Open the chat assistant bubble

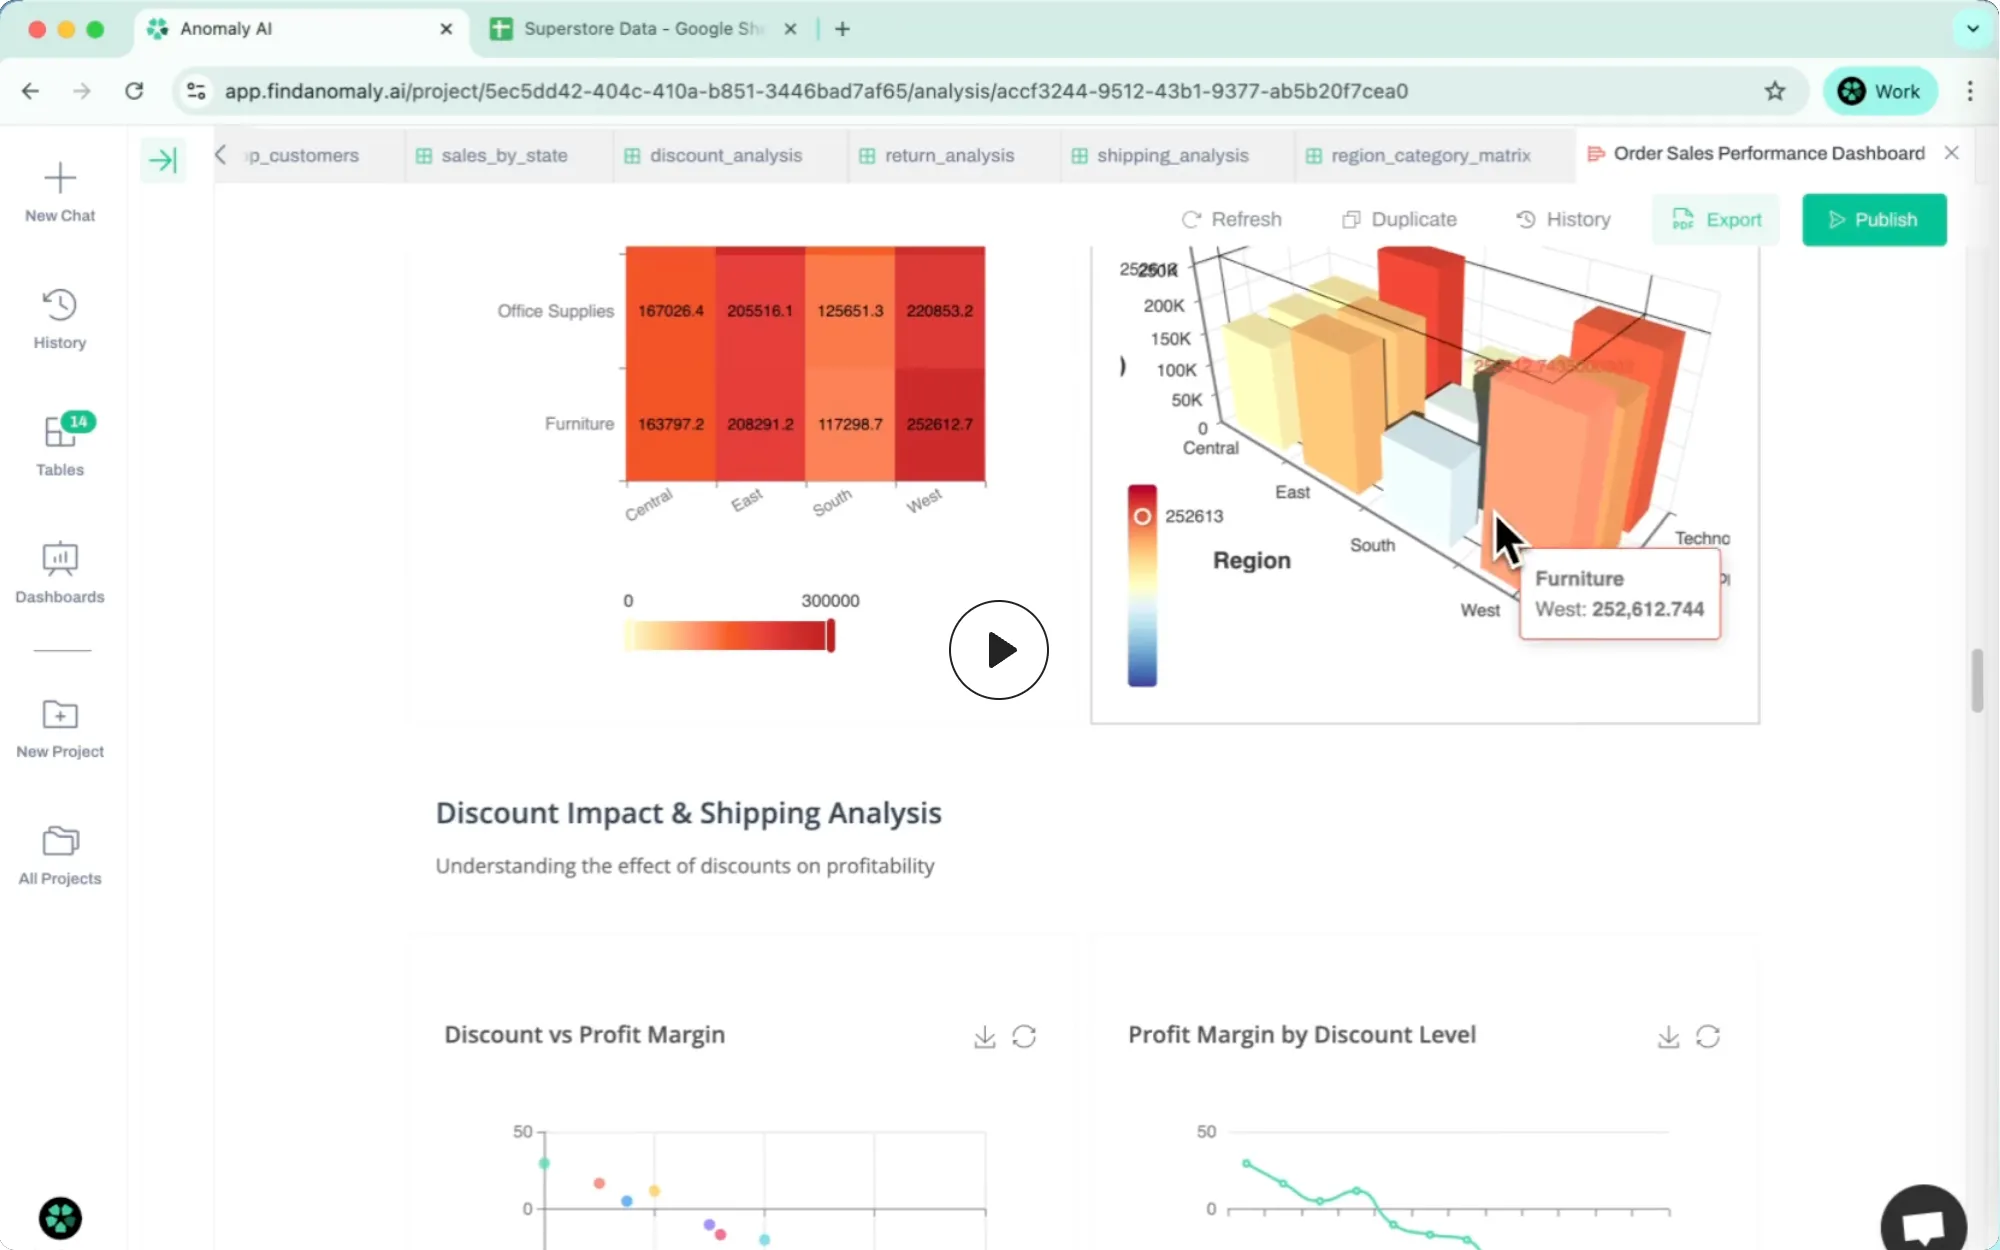coord(1921,1218)
